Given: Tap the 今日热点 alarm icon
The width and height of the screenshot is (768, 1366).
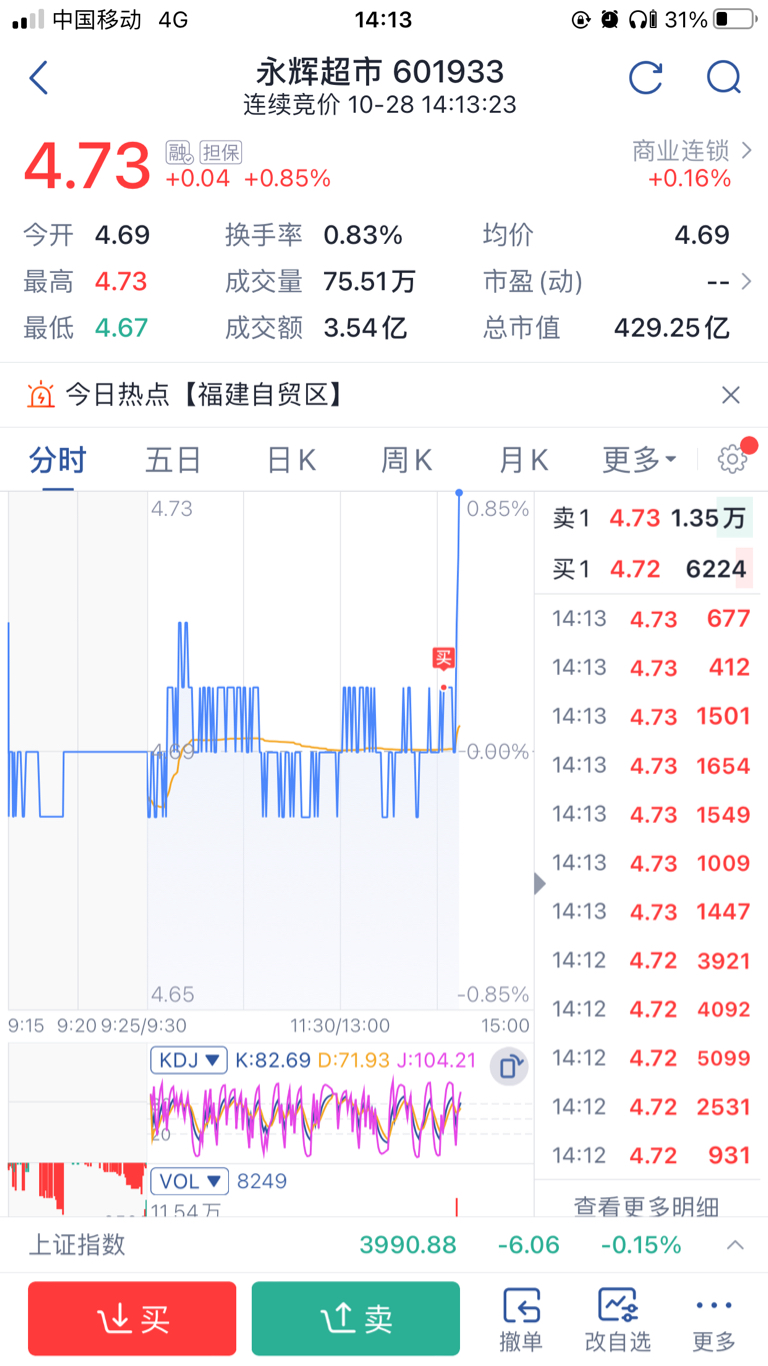Looking at the screenshot, I should coord(41,395).
